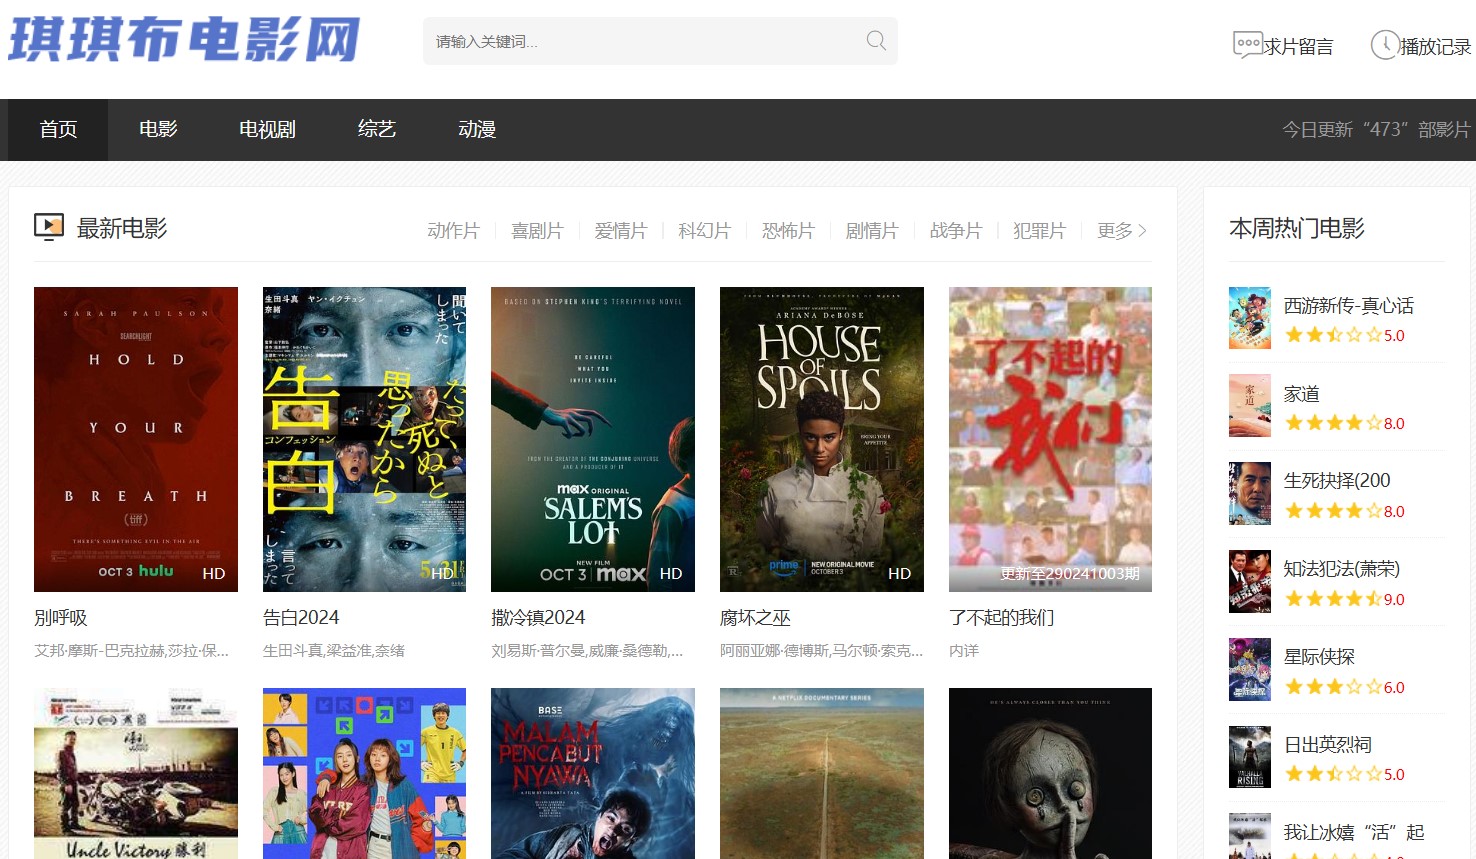
Task: Click the 6.0 star rating of 星际侠探
Action: point(1345,687)
